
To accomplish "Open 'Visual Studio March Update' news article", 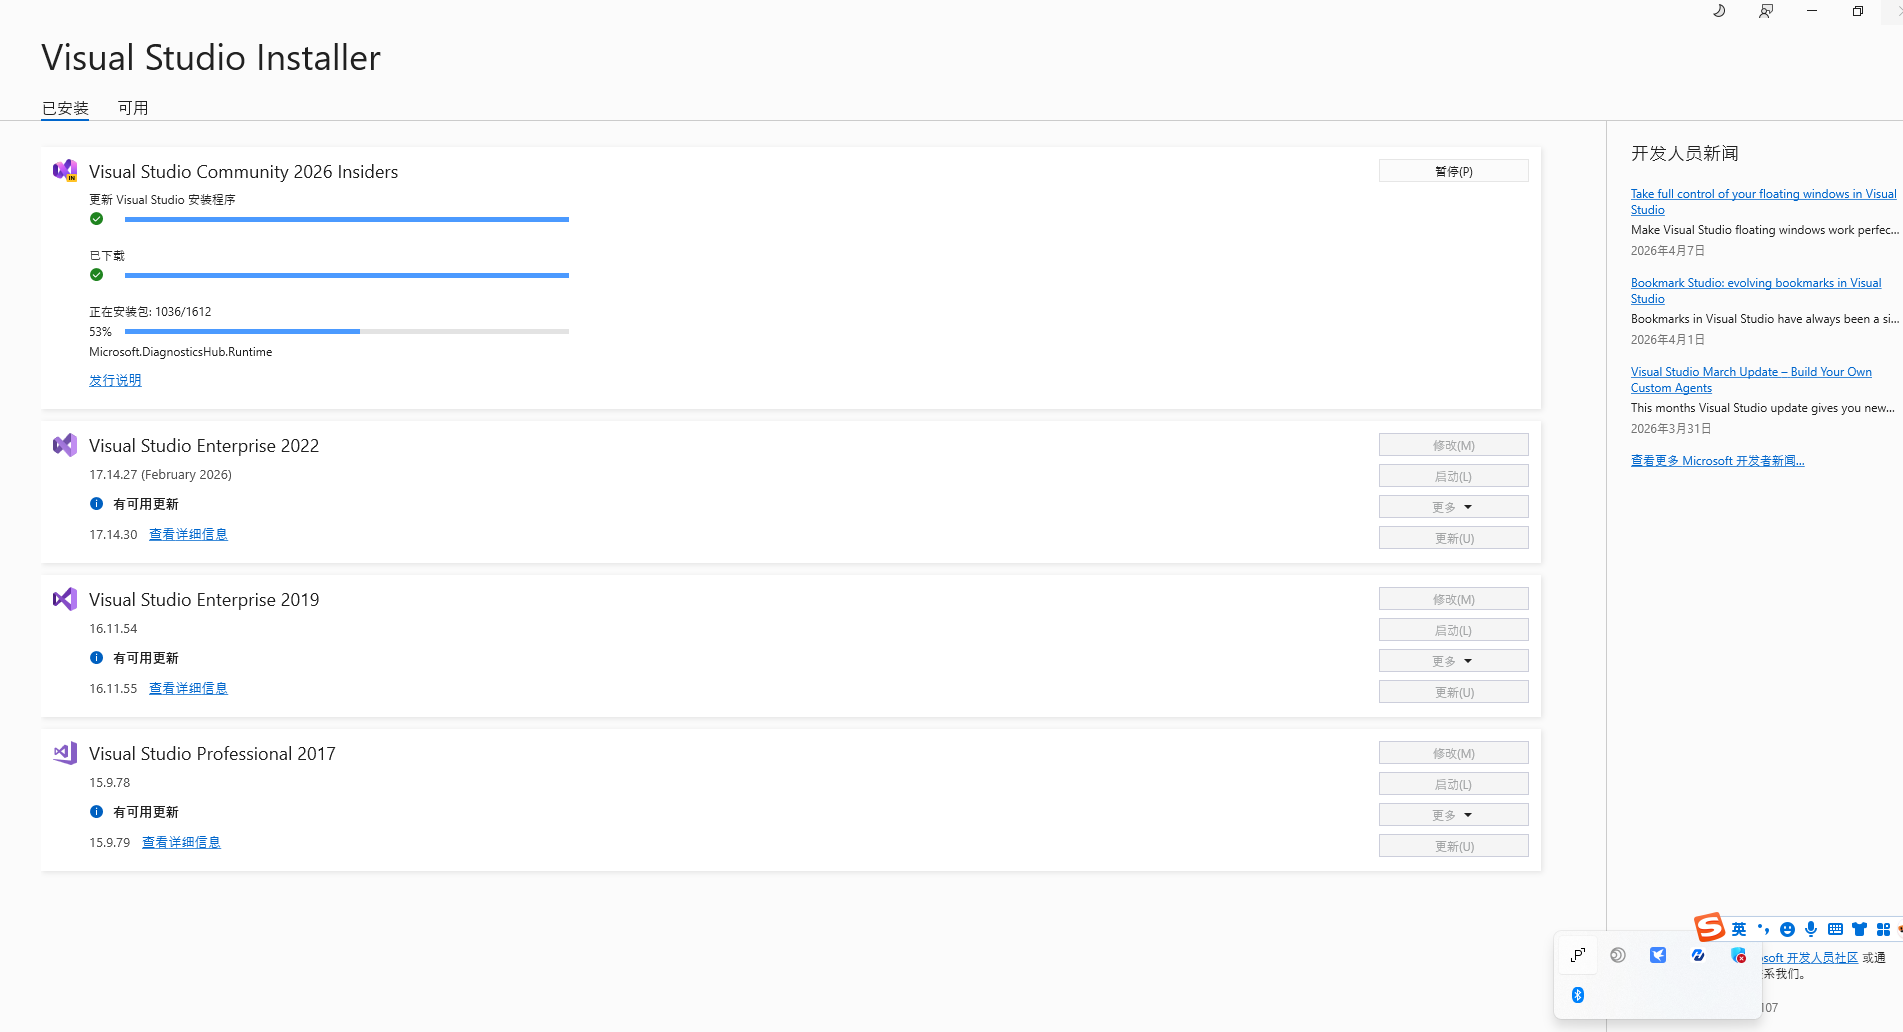I will [x=1751, y=379].
